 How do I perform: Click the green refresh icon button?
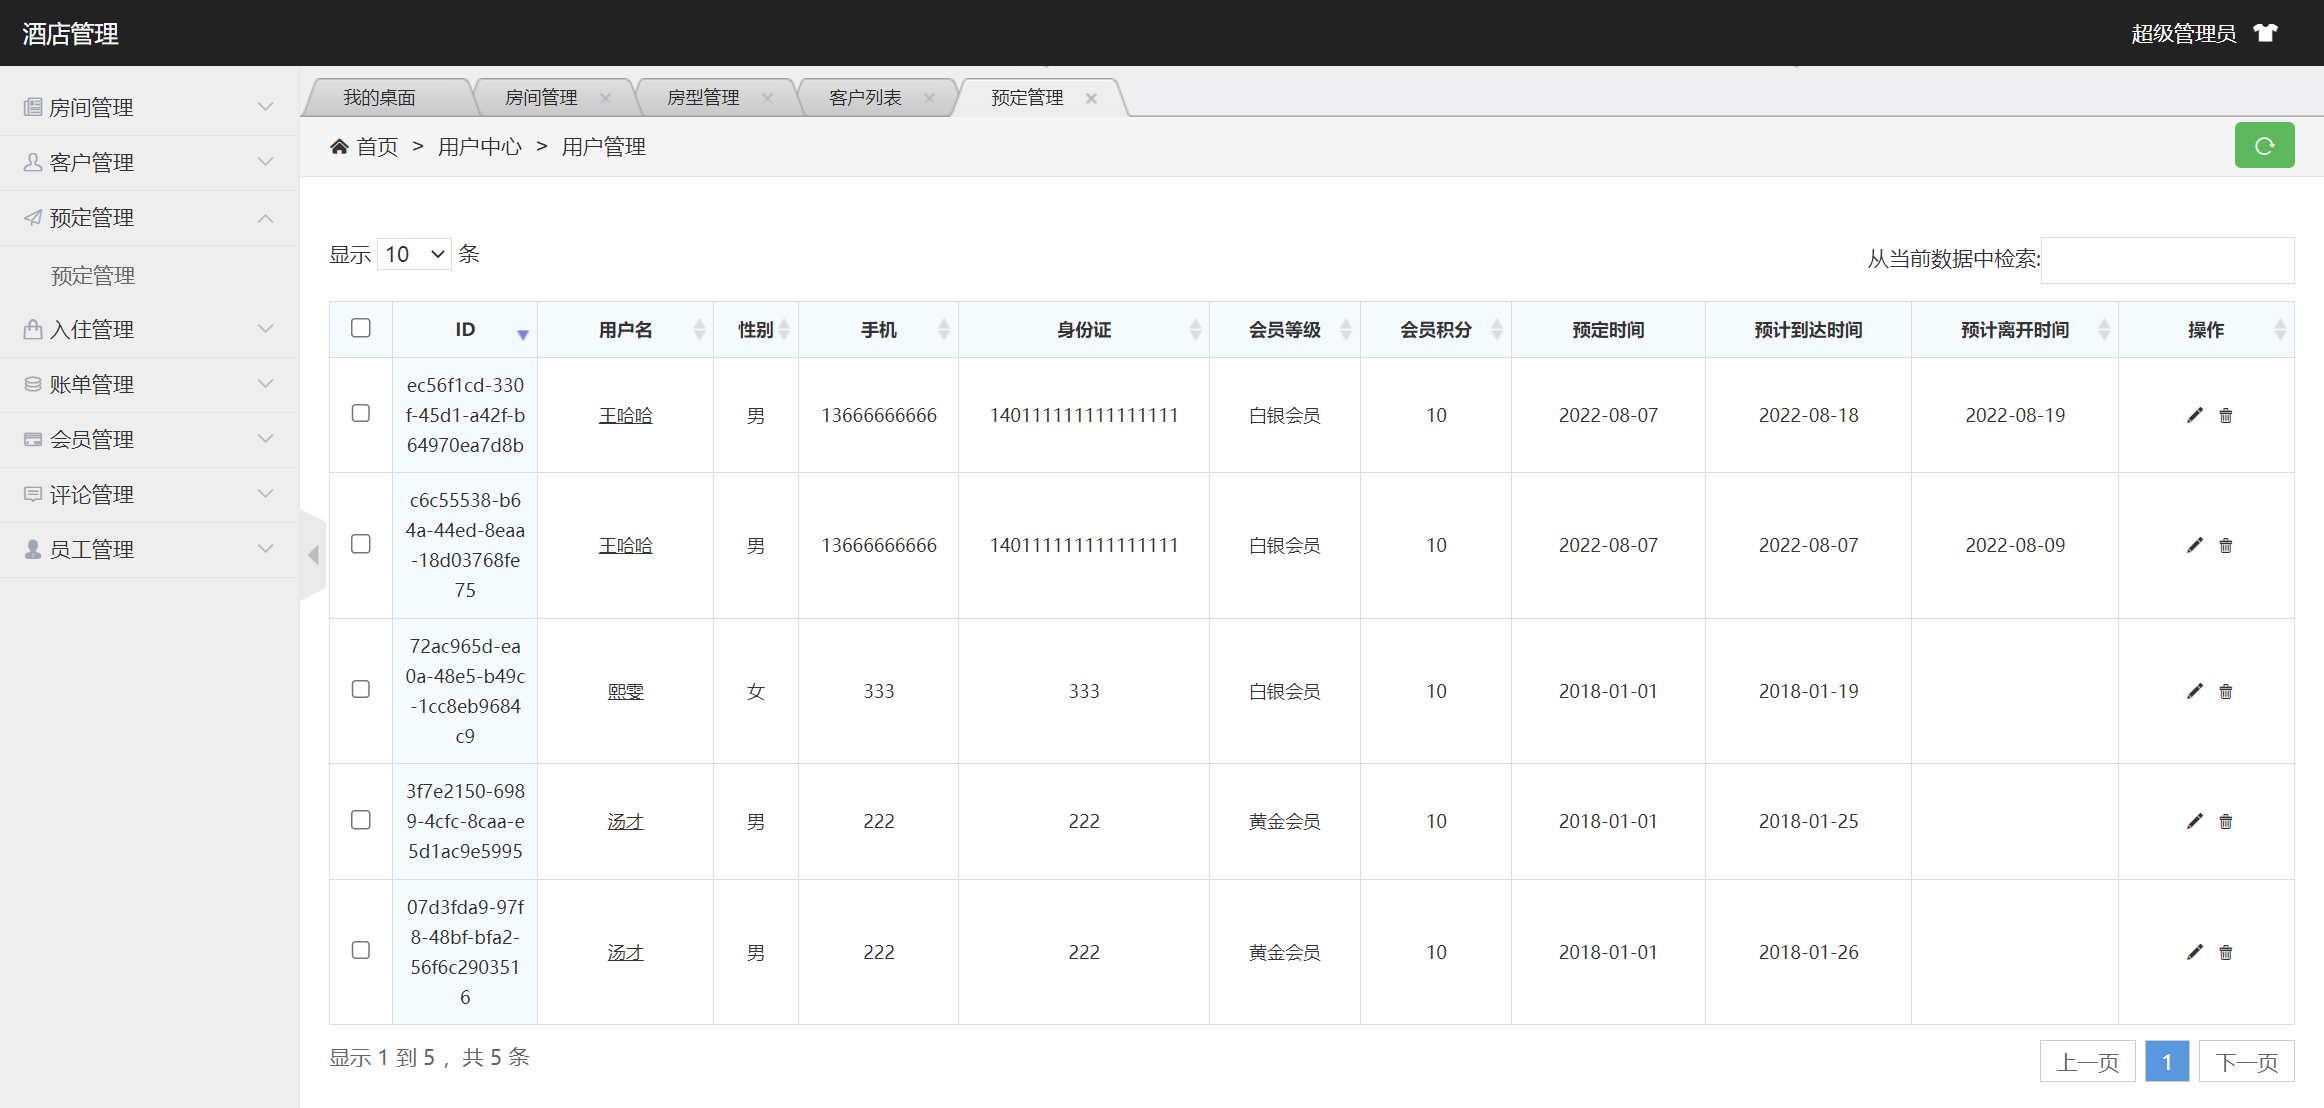(2264, 146)
